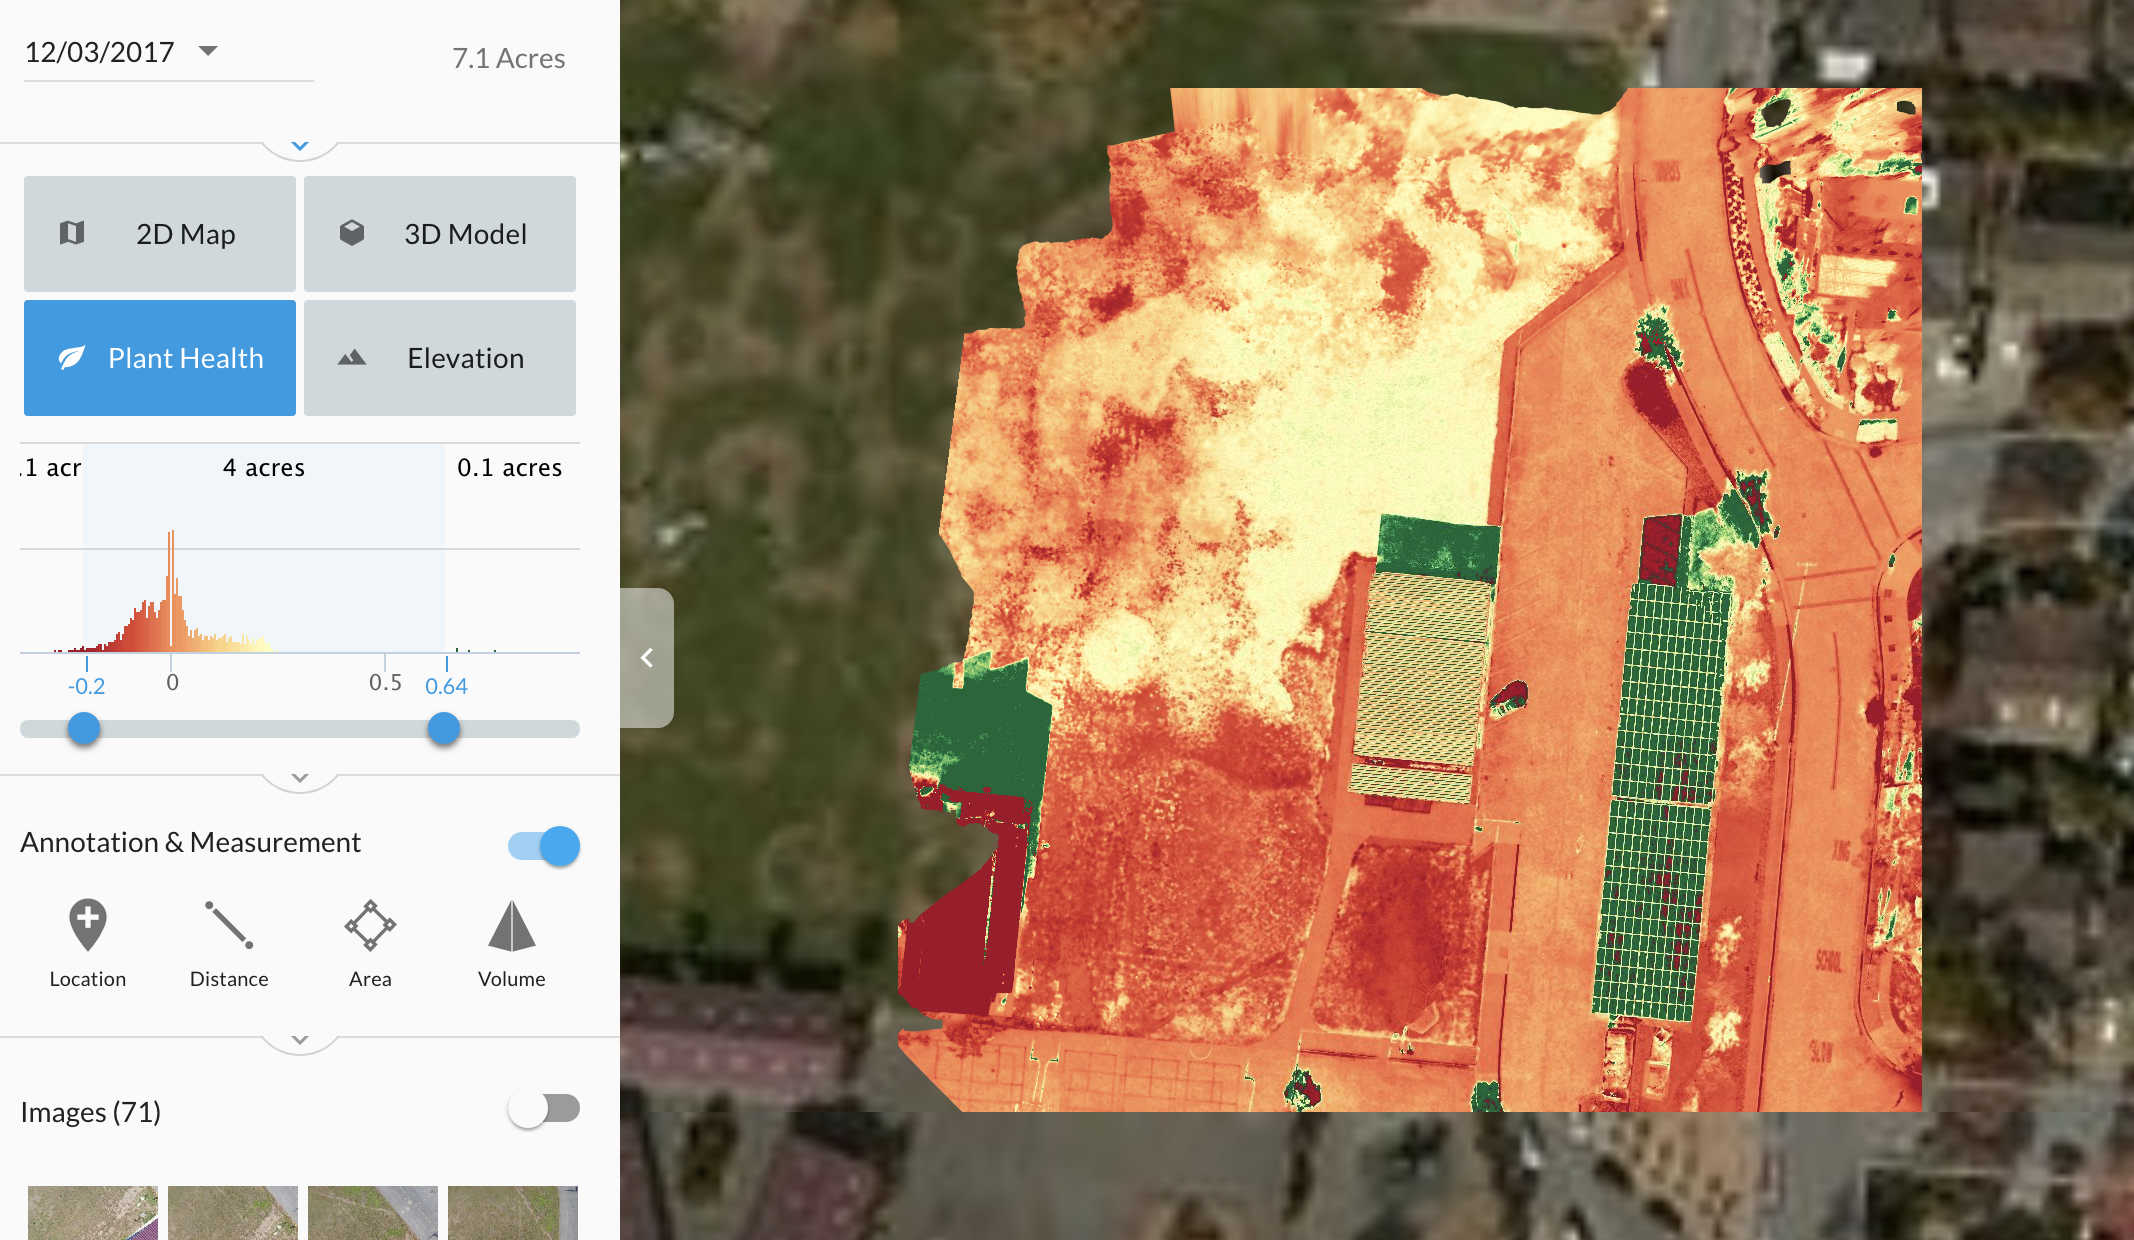
Task: Select the Volume measurement tool
Action: coord(511,924)
